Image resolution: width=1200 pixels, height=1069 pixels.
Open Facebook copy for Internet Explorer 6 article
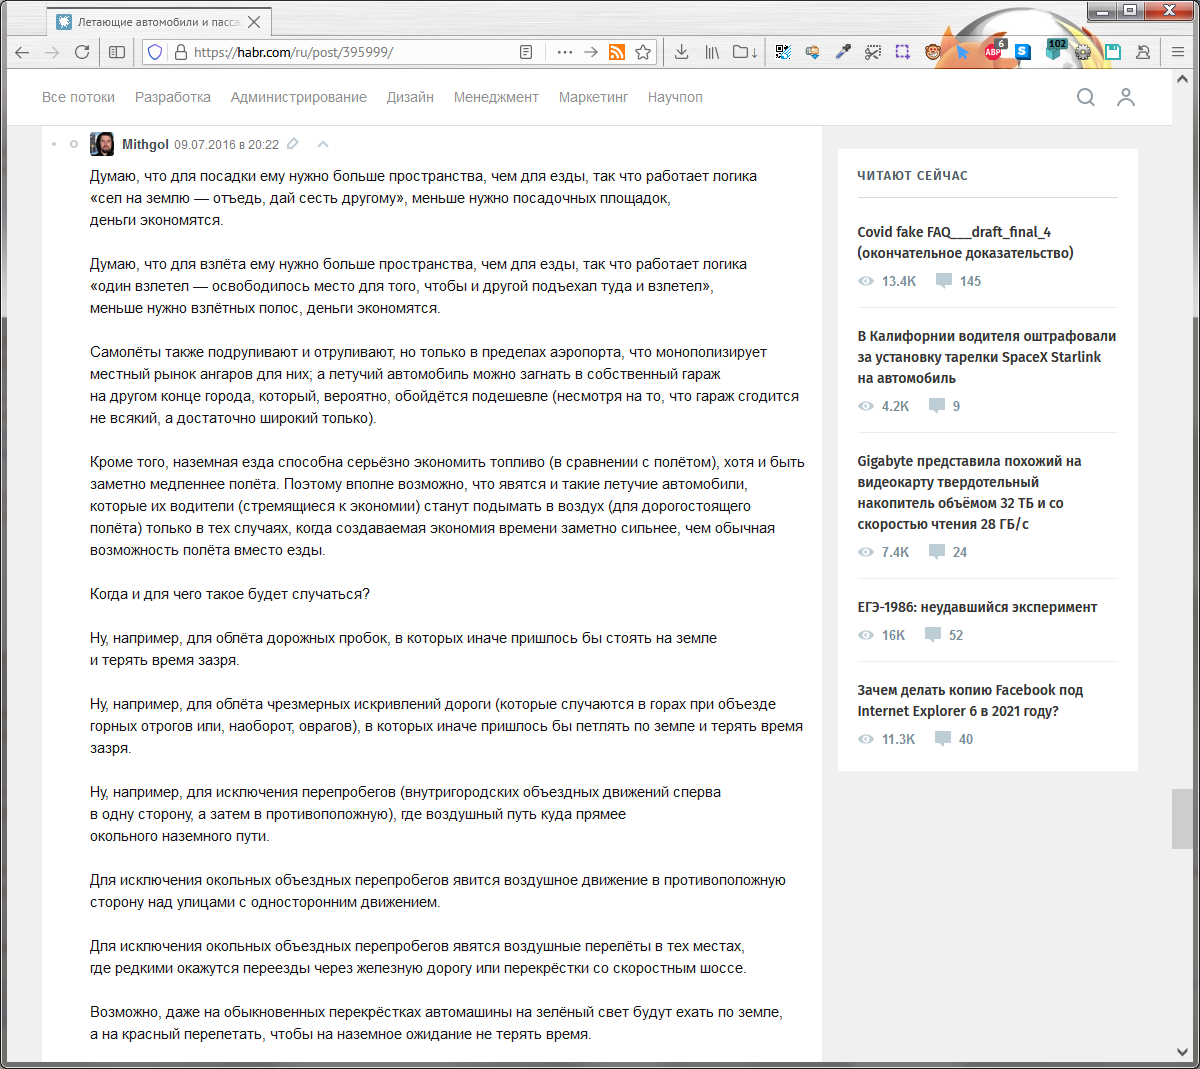point(970,700)
